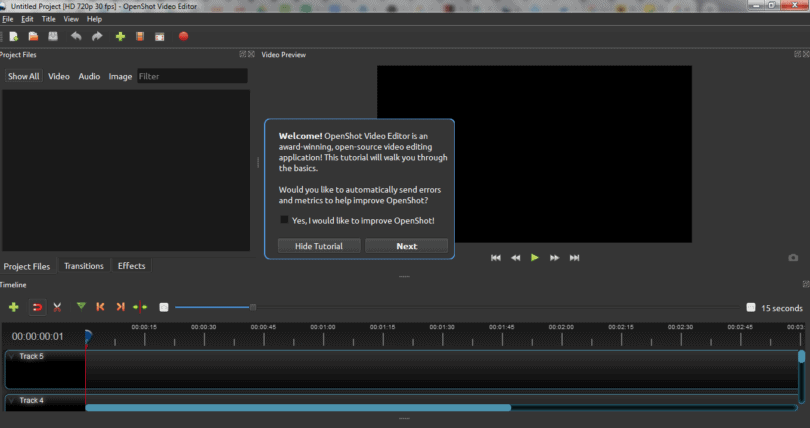The width and height of the screenshot is (810, 428).
Task: Play the video preview
Action: click(x=535, y=258)
